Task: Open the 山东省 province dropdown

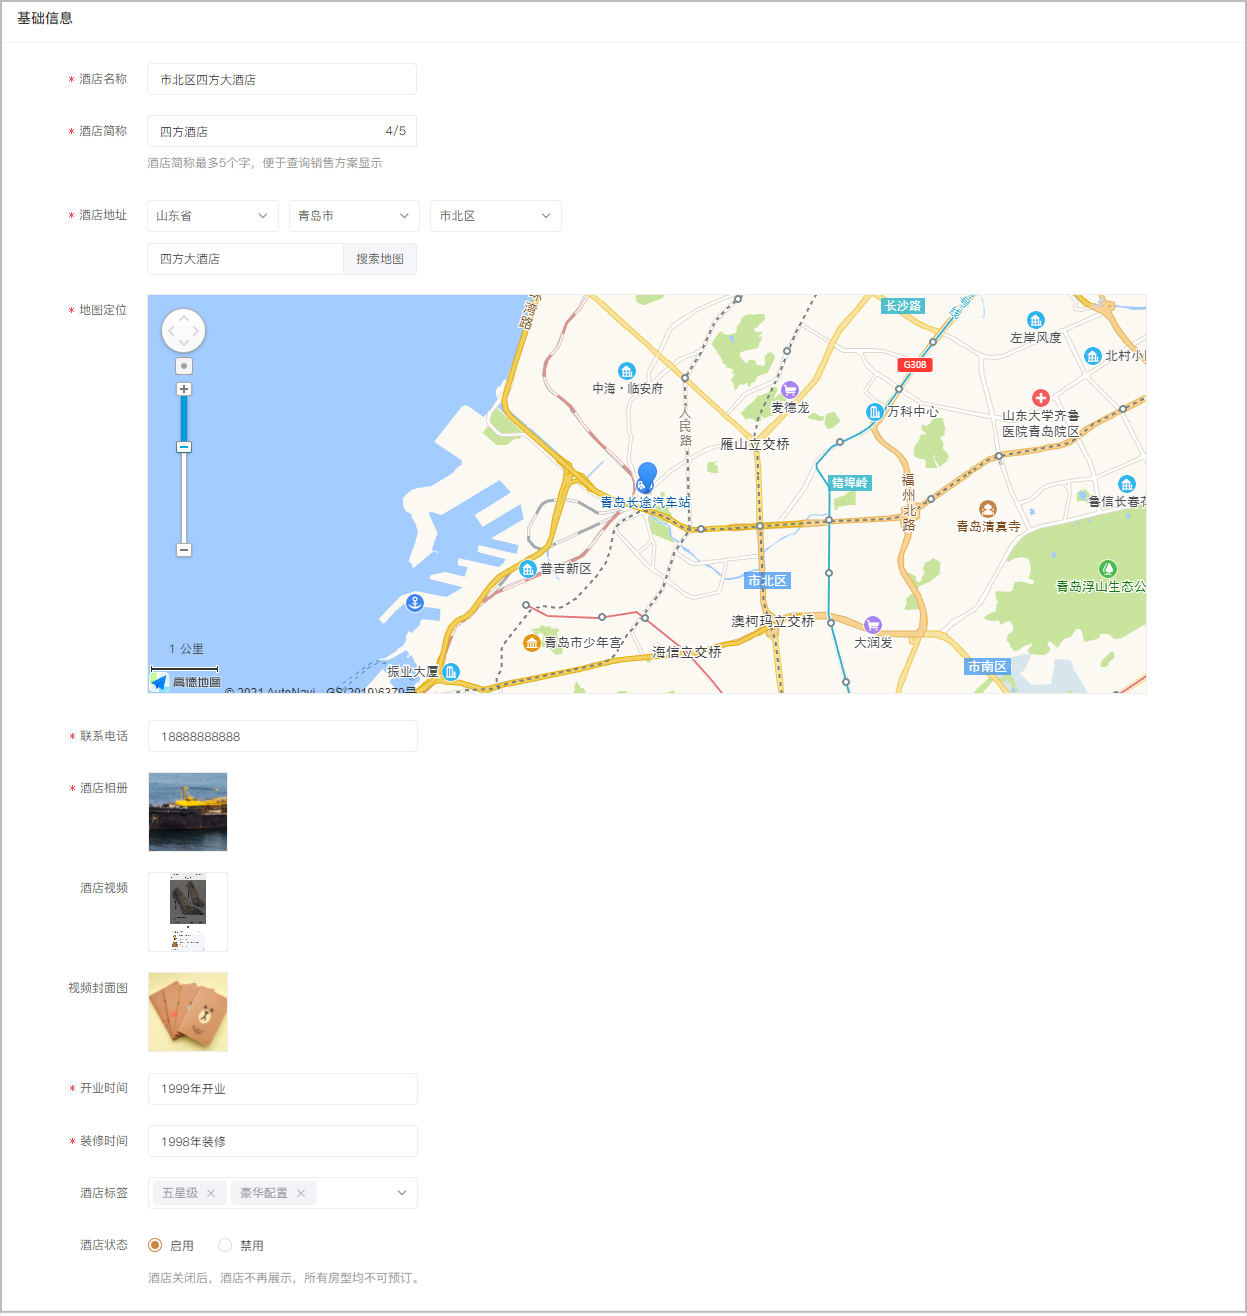Action: point(212,216)
